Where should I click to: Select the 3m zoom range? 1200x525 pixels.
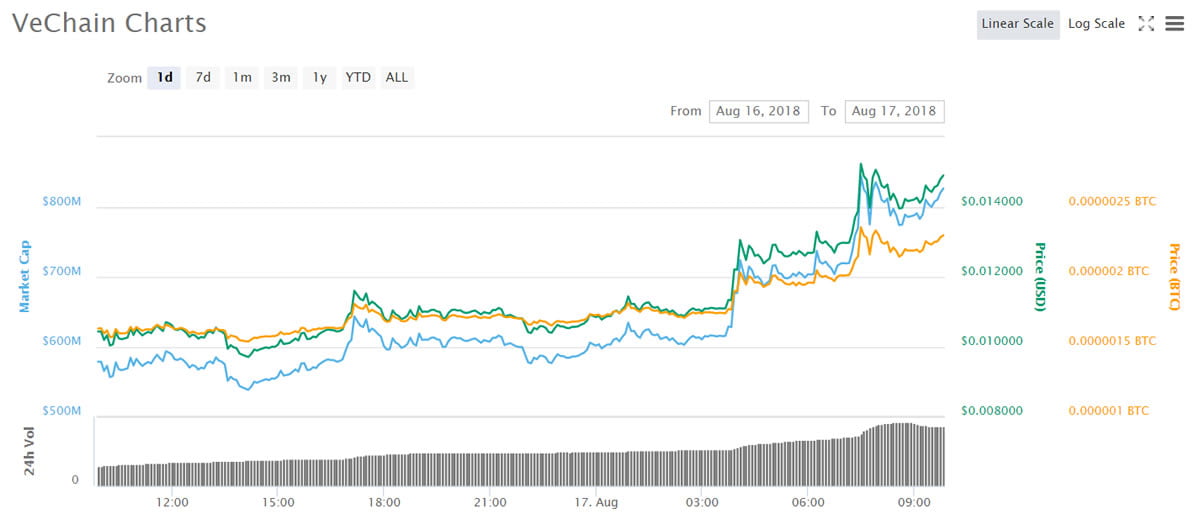(281, 77)
